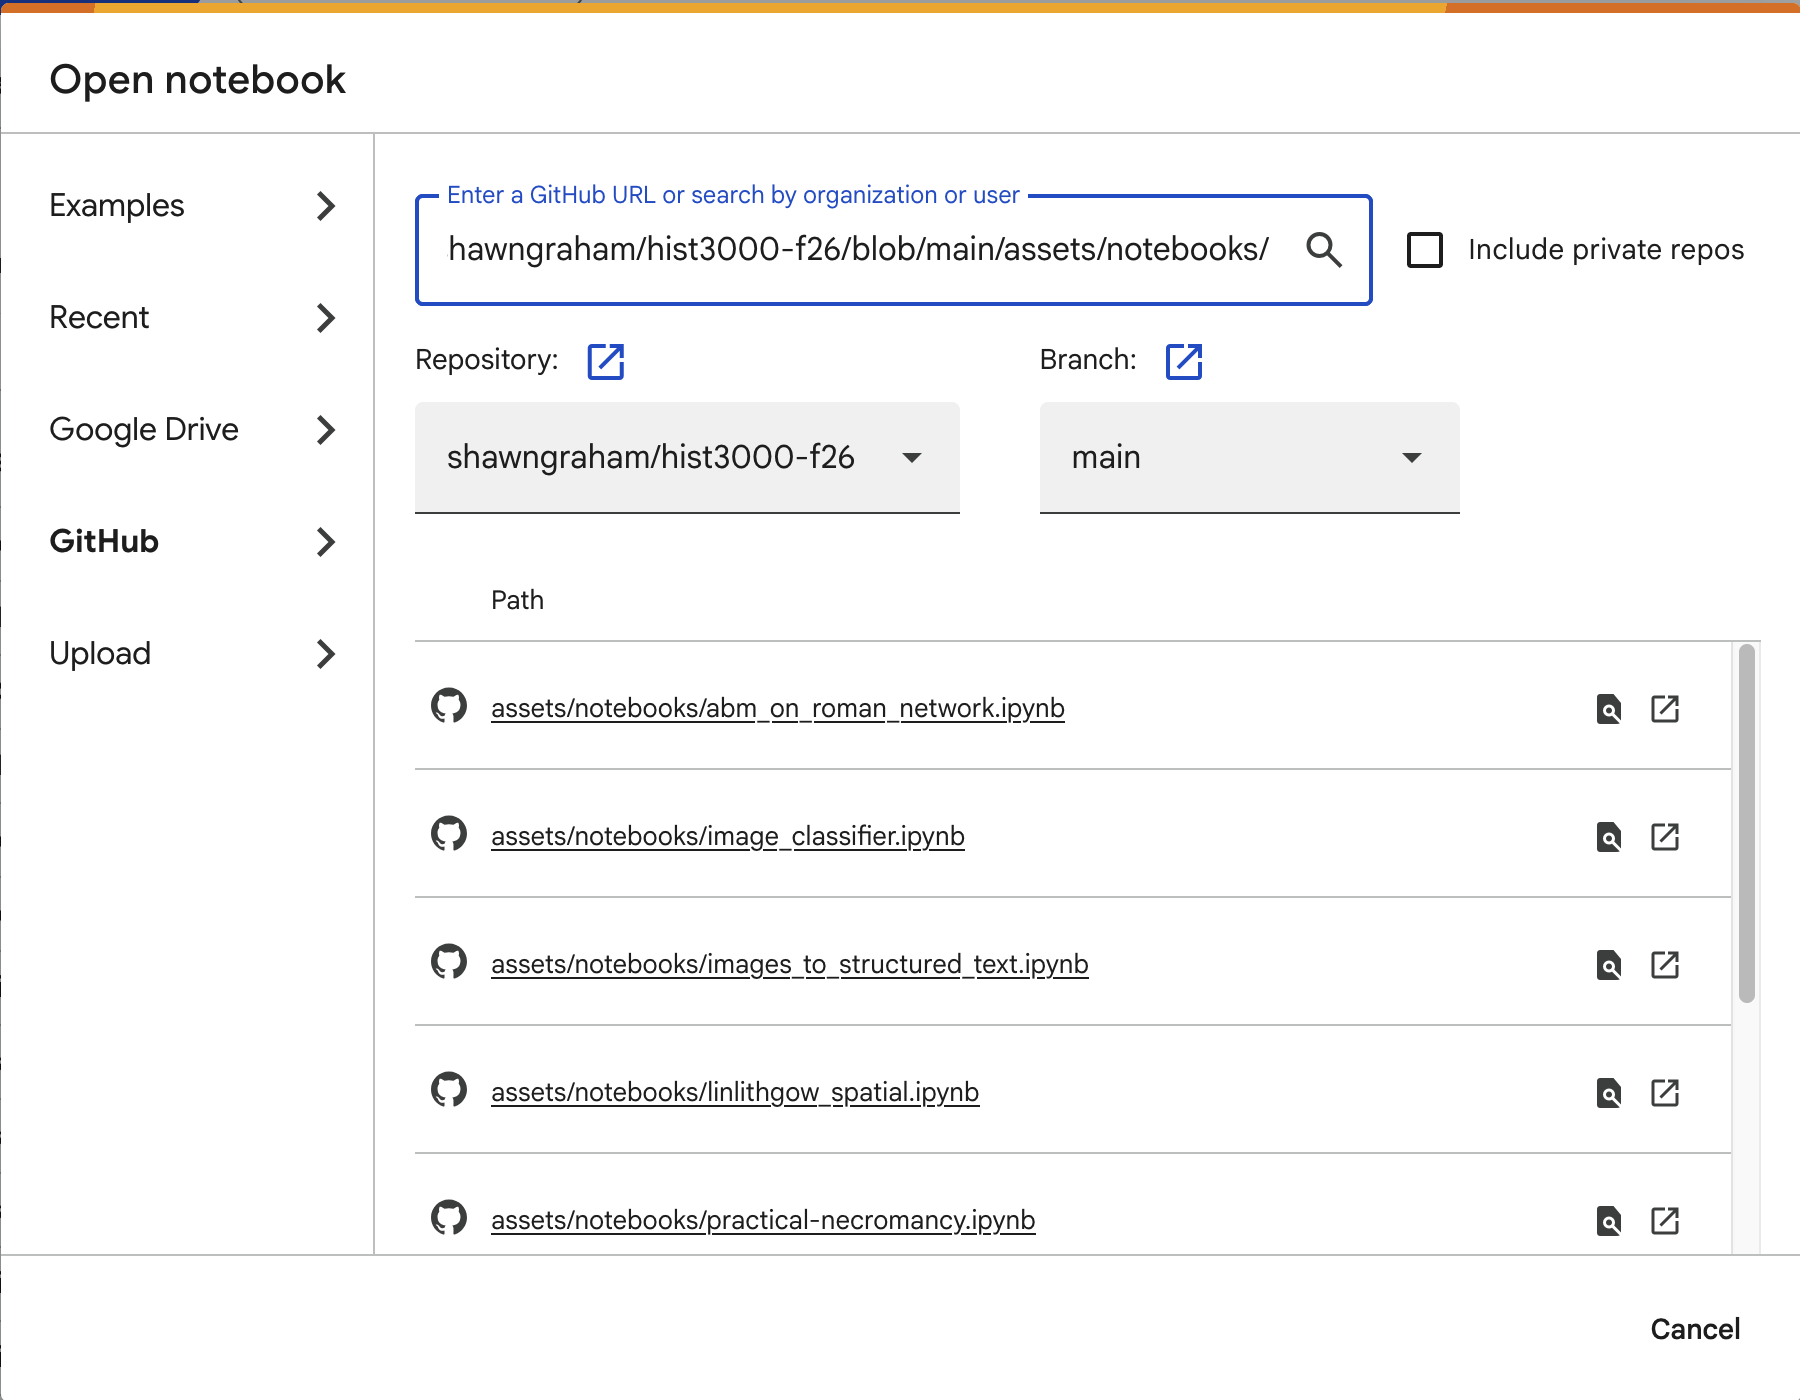Click the notebook list vertical scrollbar thumb
Image resolution: width=1800 pixels, height=1400 pixels.
[1747, 823]
